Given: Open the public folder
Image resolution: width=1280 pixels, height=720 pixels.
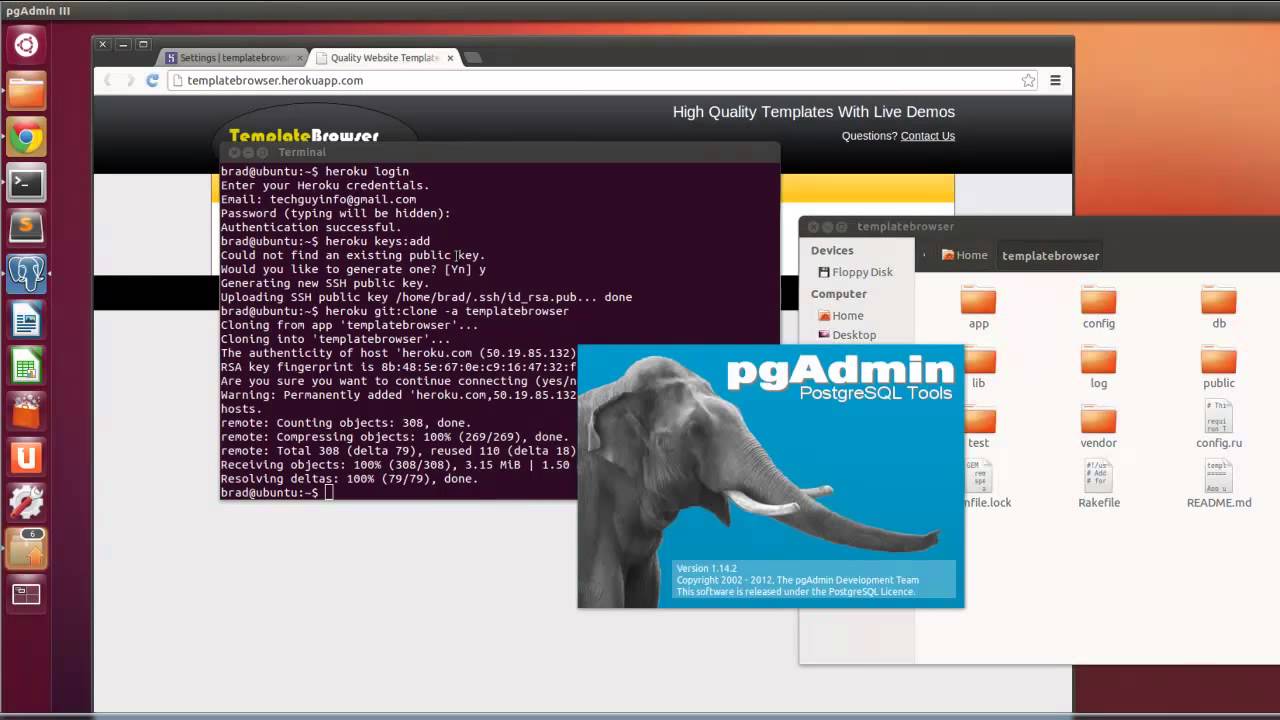Looking at the screenshot, I should tap(1219, 367).
